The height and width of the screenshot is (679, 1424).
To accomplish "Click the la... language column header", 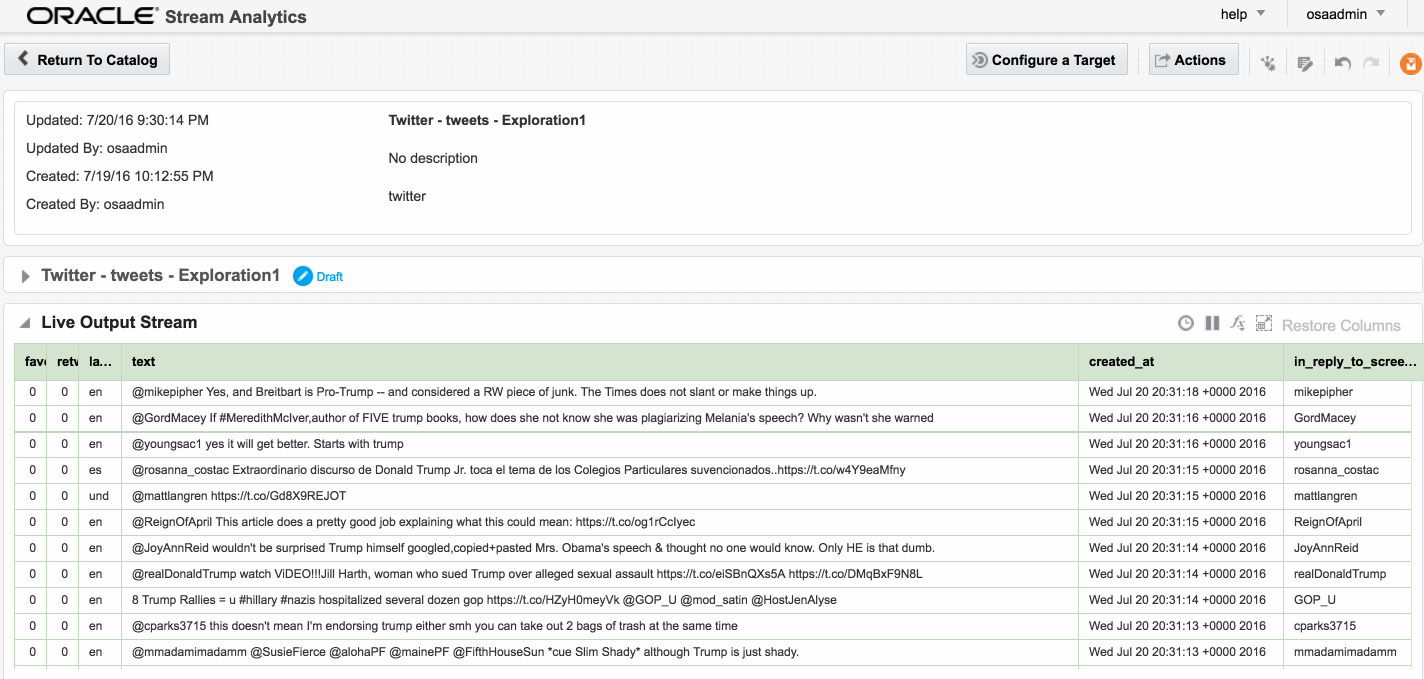I will coord(100,361).
